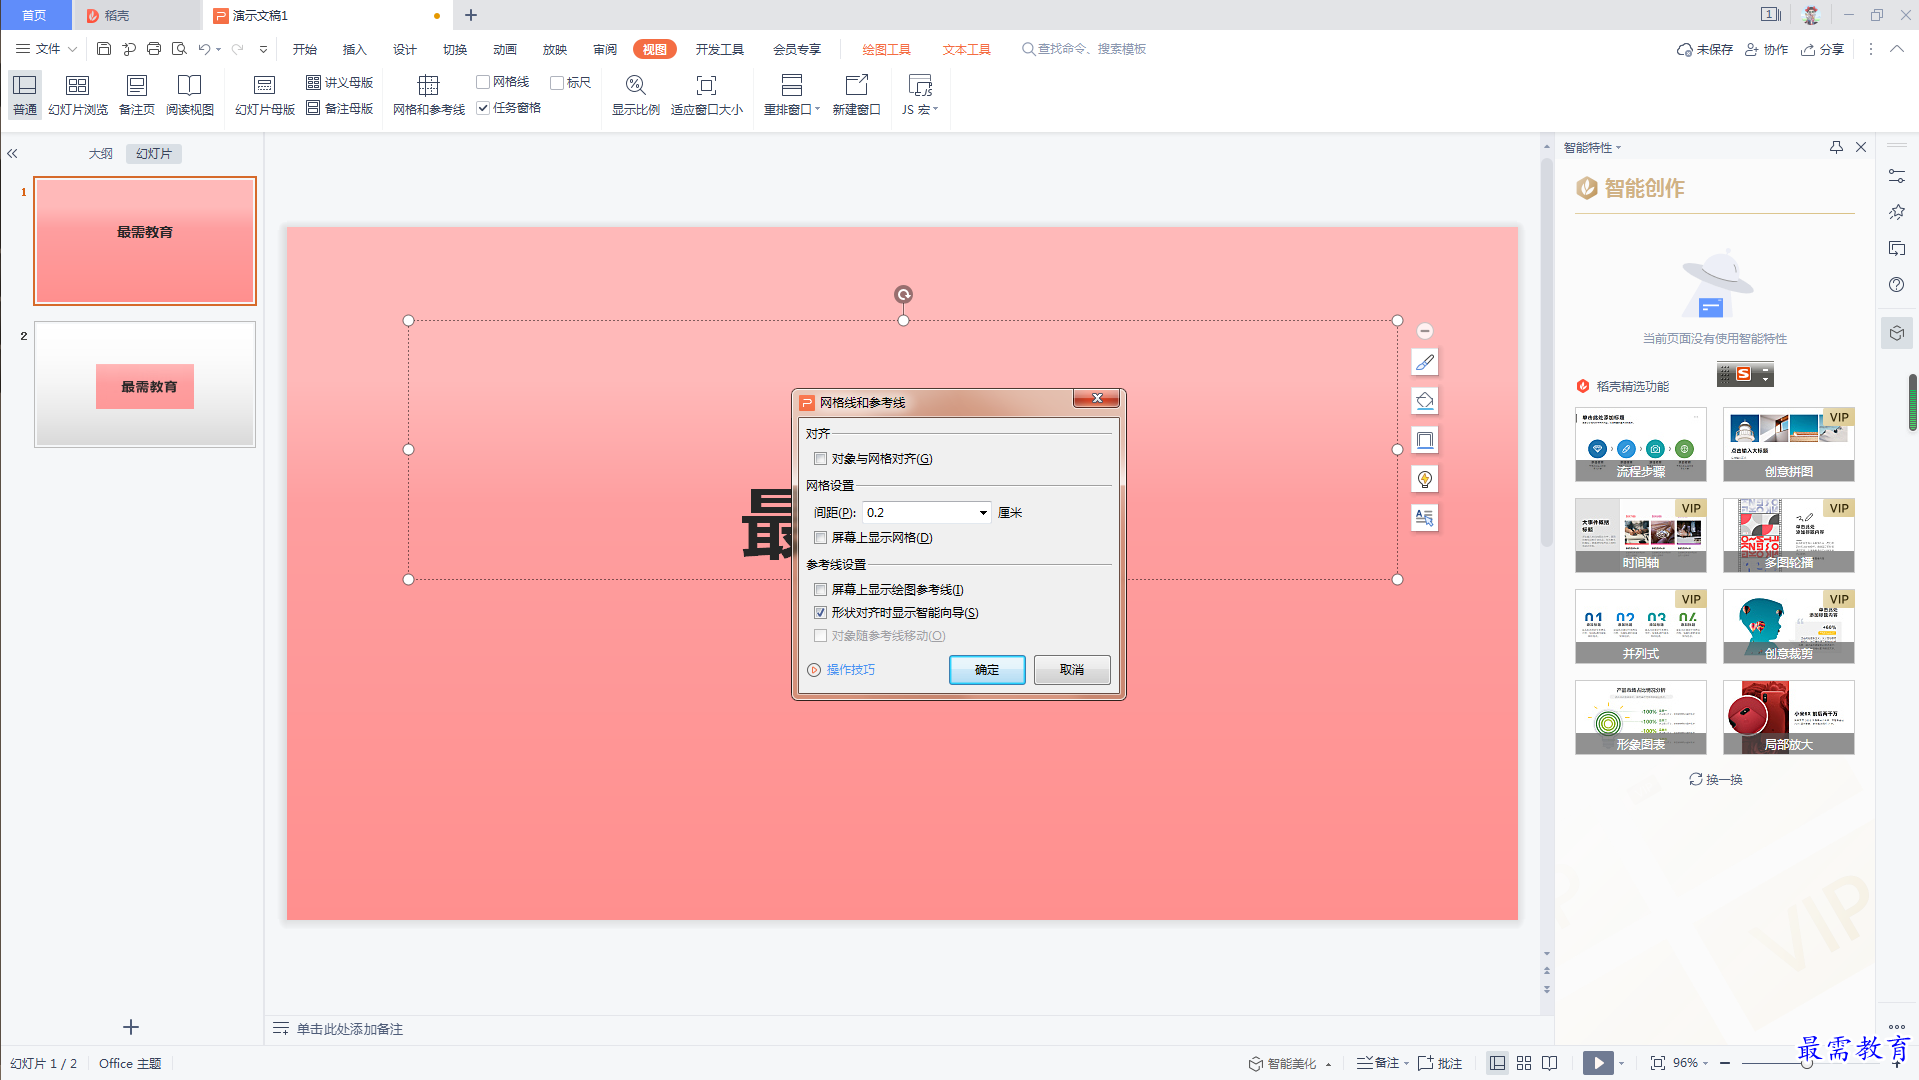Click 取消 button in dialog
Viewport: 1919px width, 1080px height.
(1072, 670)
